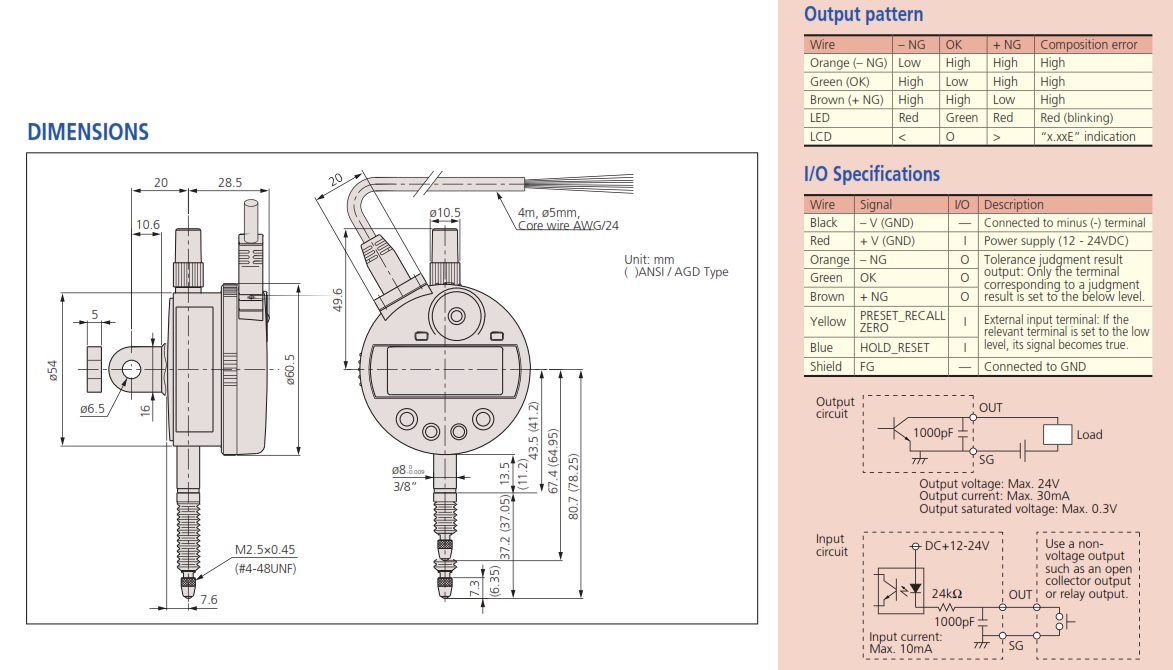Image resolution: width=1173 pixels, height=670 pixels.
Task: Click the round lug hole labeled ø6.5
Action: pyautogui.click(x=131, y=369)
